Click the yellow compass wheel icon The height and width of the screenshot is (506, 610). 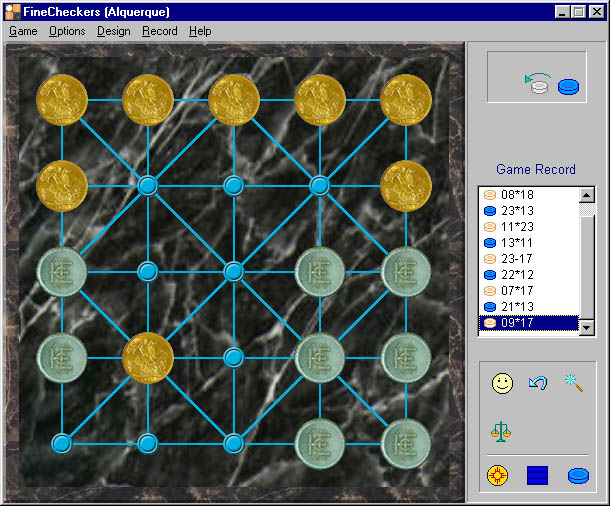pyautogui.click(x=499, y=475)
